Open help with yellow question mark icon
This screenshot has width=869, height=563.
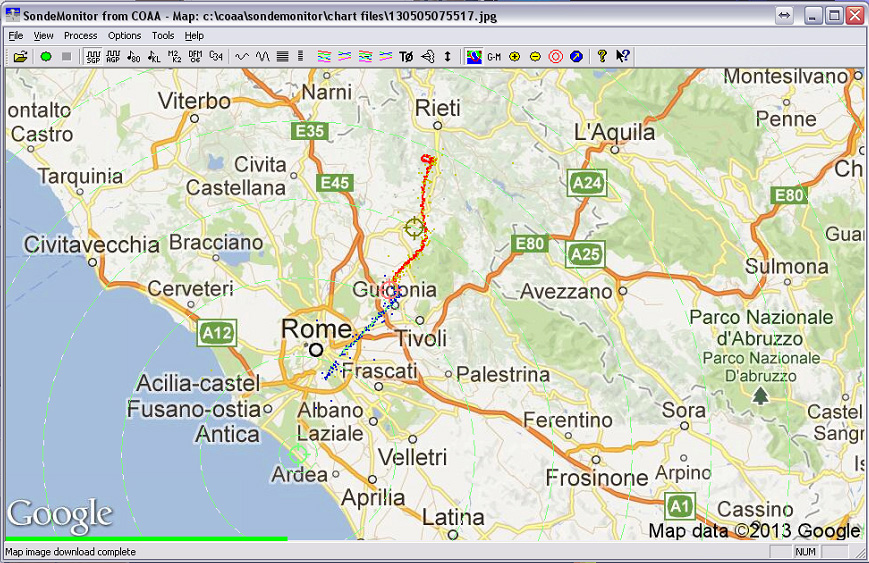(x=602, y=57)
